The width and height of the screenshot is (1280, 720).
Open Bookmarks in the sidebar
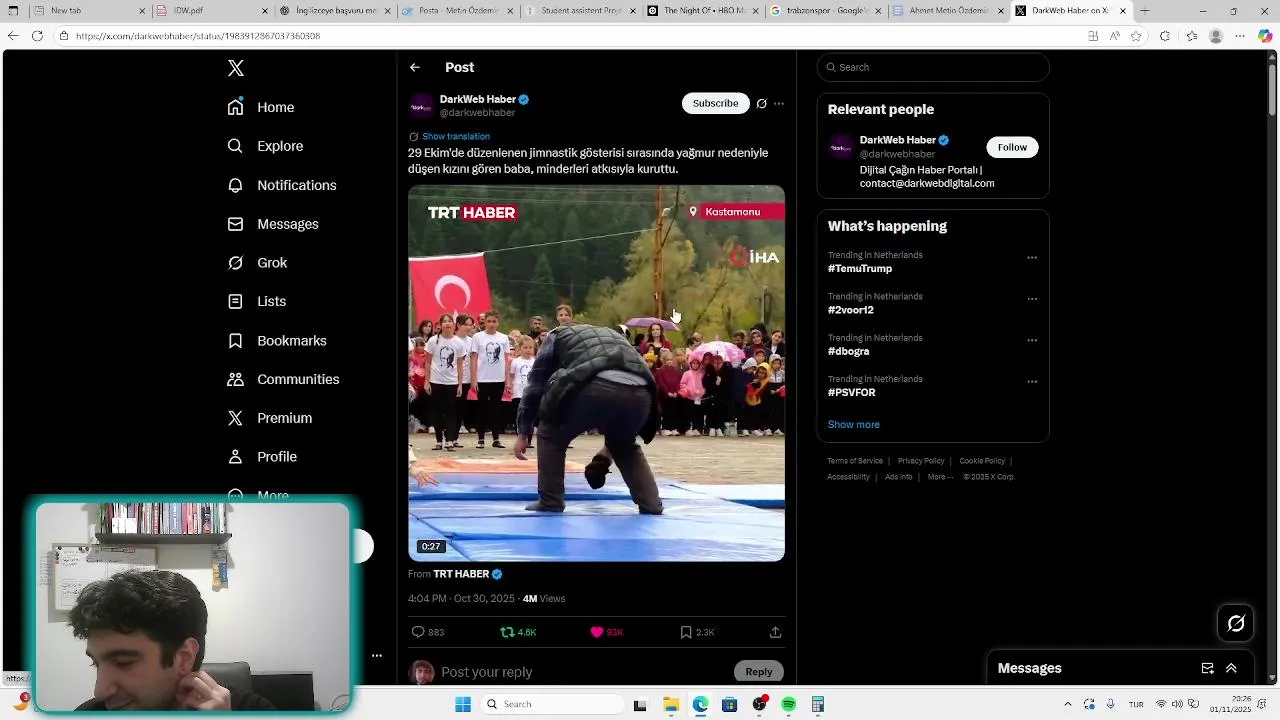(277, 341)
